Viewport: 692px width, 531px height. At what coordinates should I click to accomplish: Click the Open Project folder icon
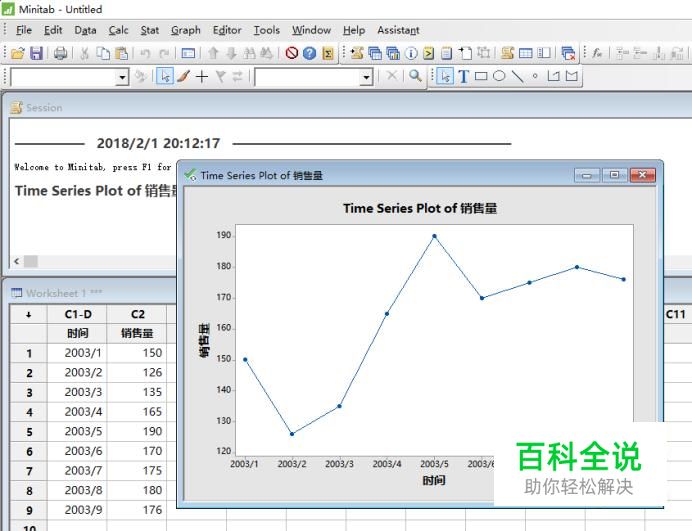[17, 53]
